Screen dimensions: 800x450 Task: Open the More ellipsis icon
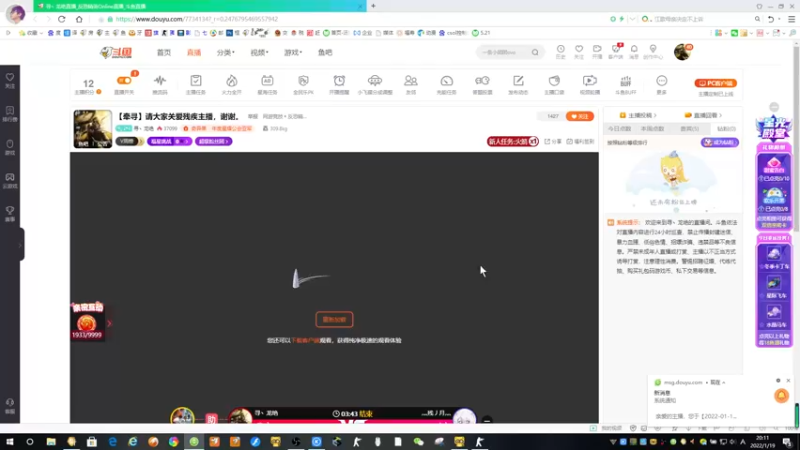click(x=662, y=81)
